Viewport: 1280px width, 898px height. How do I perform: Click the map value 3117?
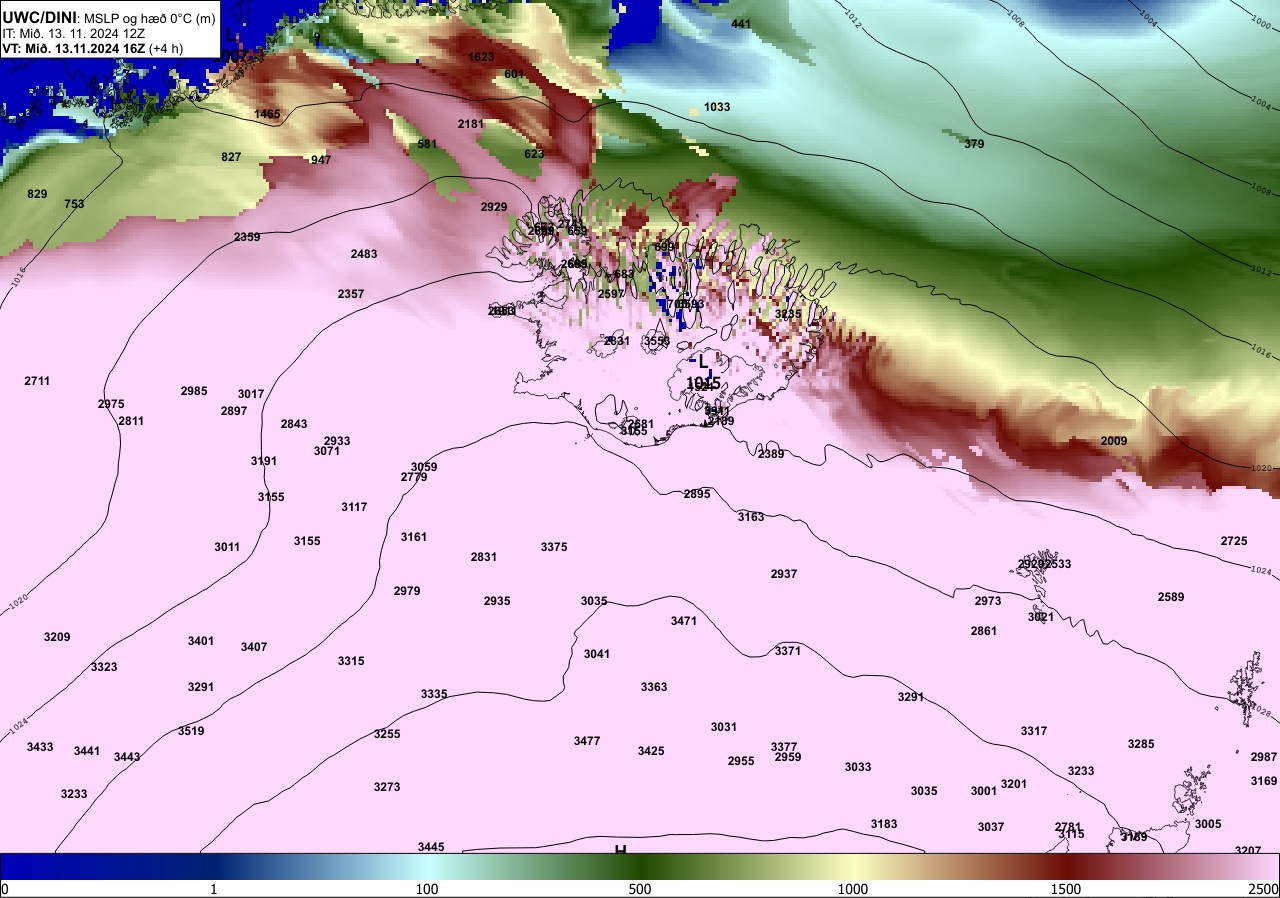pos(354,507)
